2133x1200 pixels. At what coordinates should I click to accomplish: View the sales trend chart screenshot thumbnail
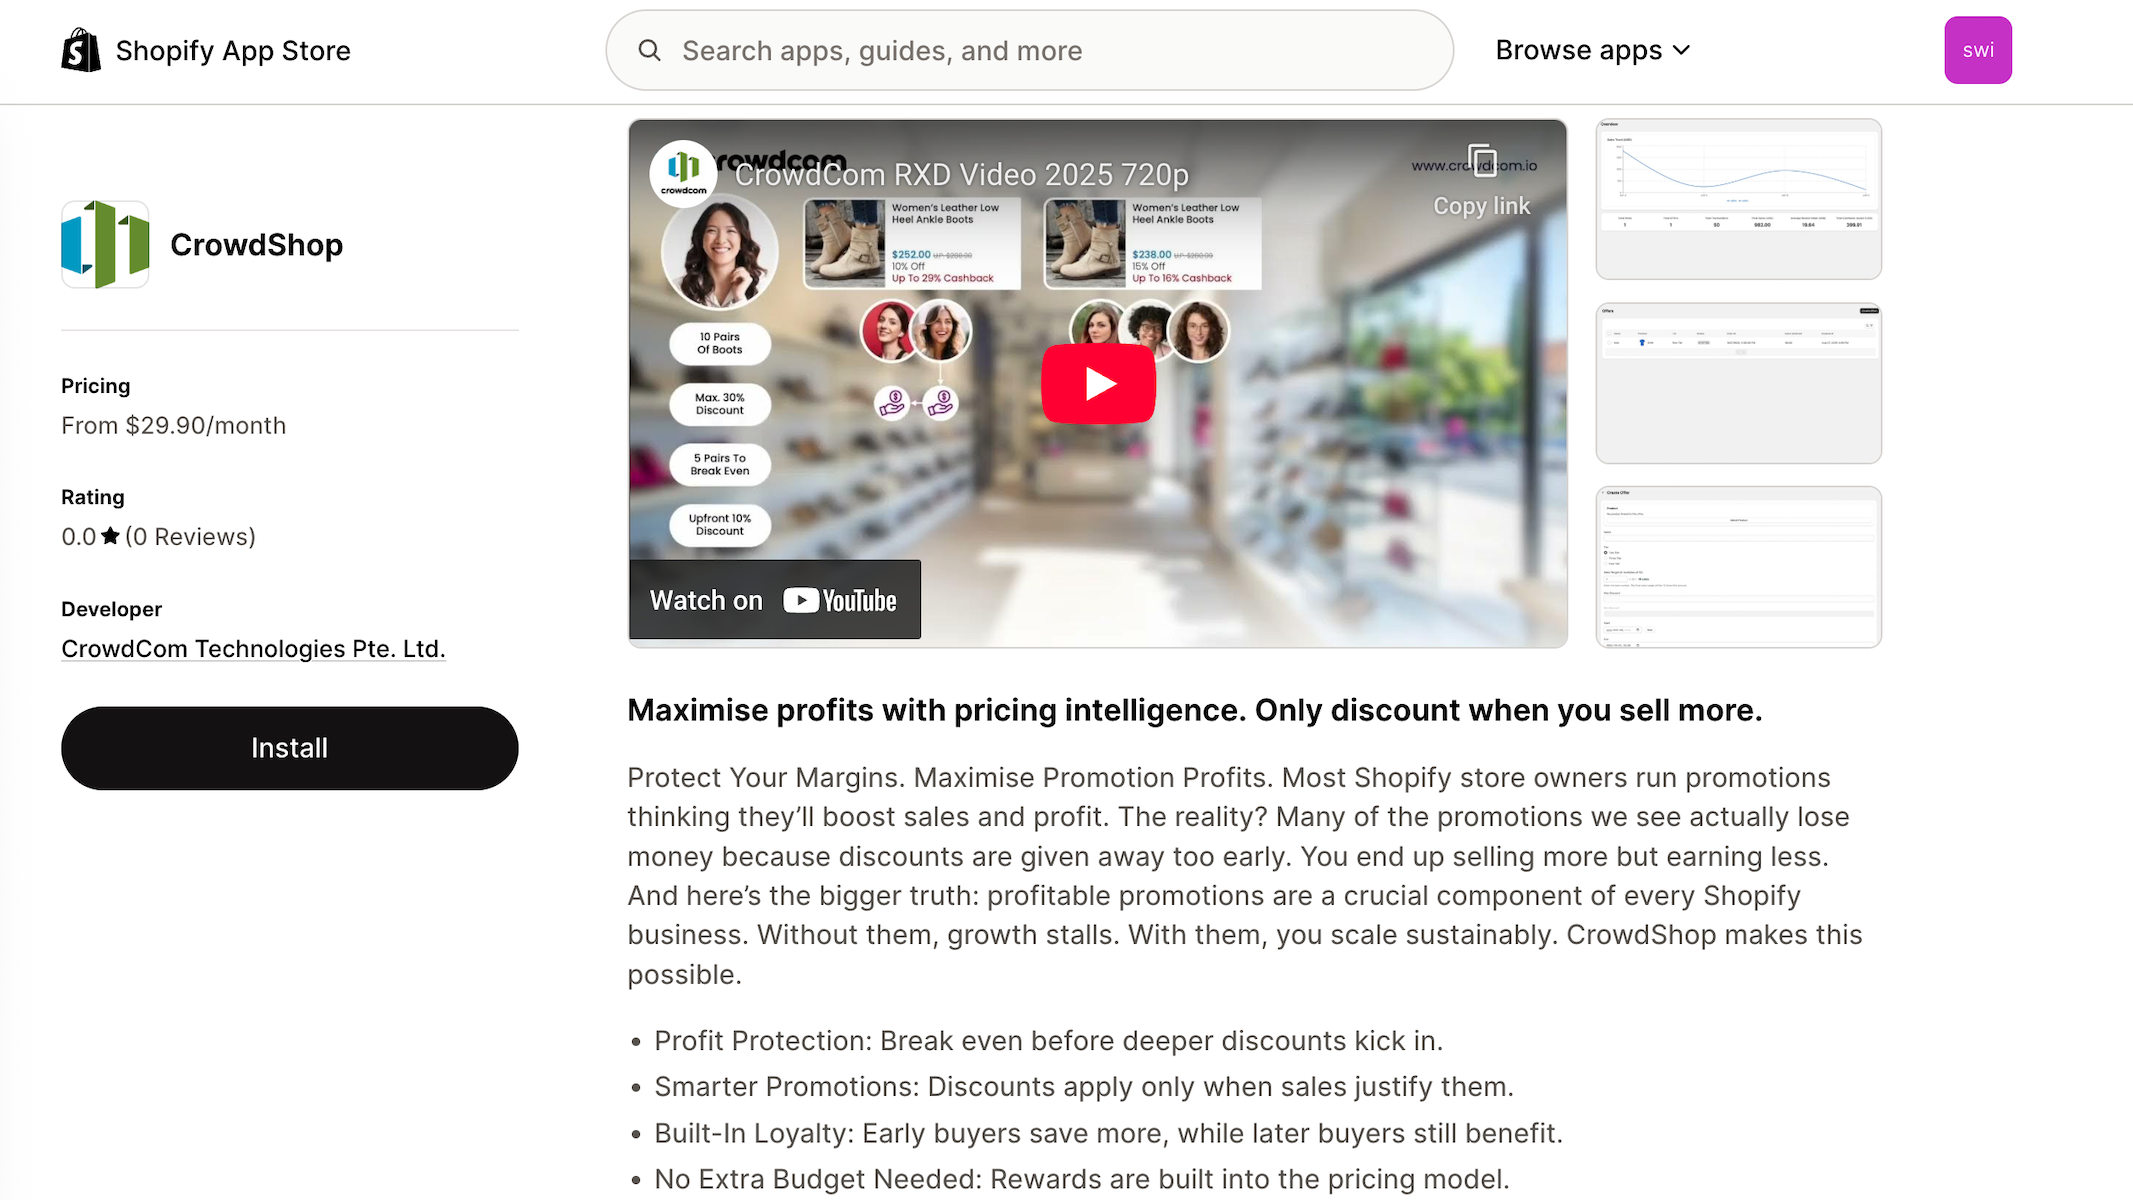pos(1738,199)
